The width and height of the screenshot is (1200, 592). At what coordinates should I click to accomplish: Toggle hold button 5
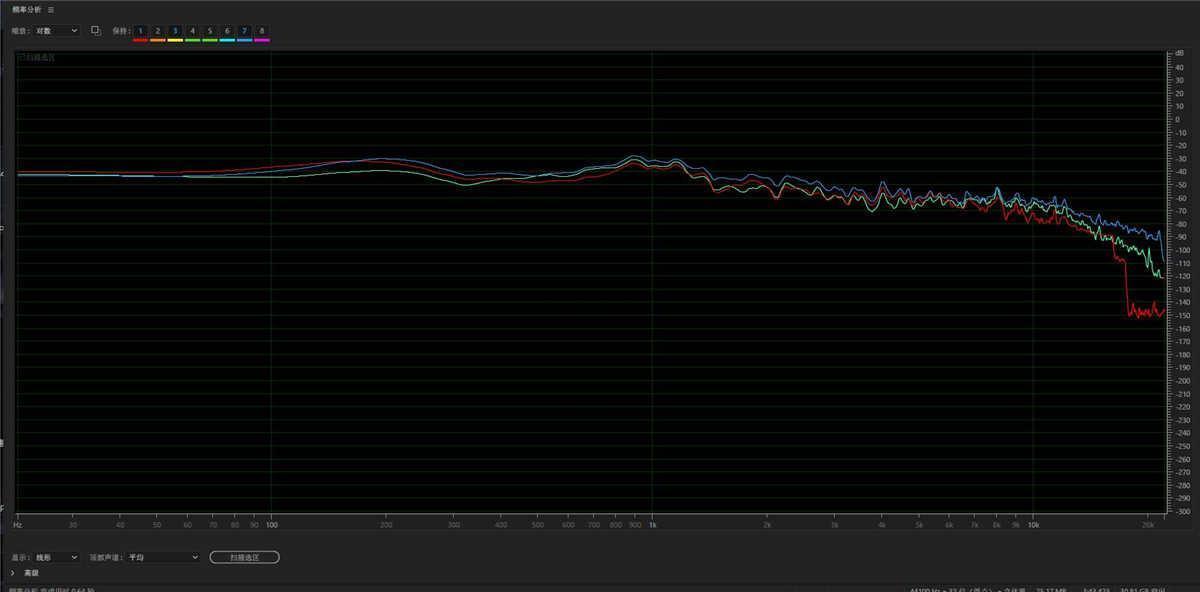(x=210, y=31)
